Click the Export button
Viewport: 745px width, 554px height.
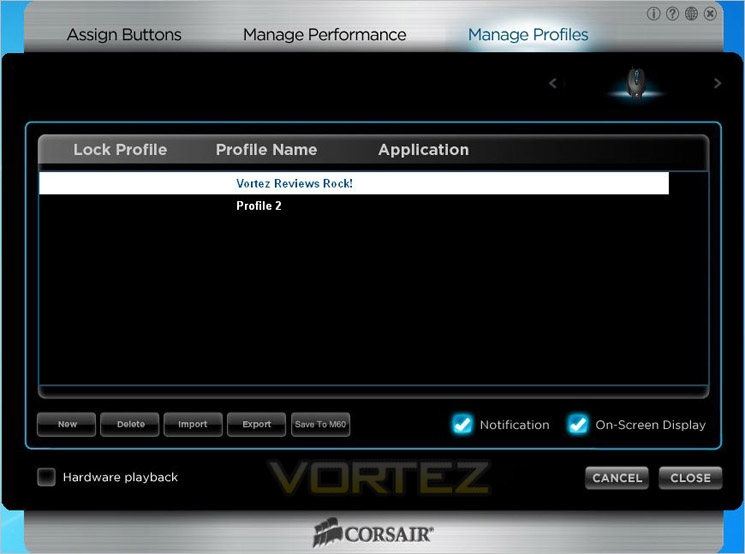click(257, 424)
